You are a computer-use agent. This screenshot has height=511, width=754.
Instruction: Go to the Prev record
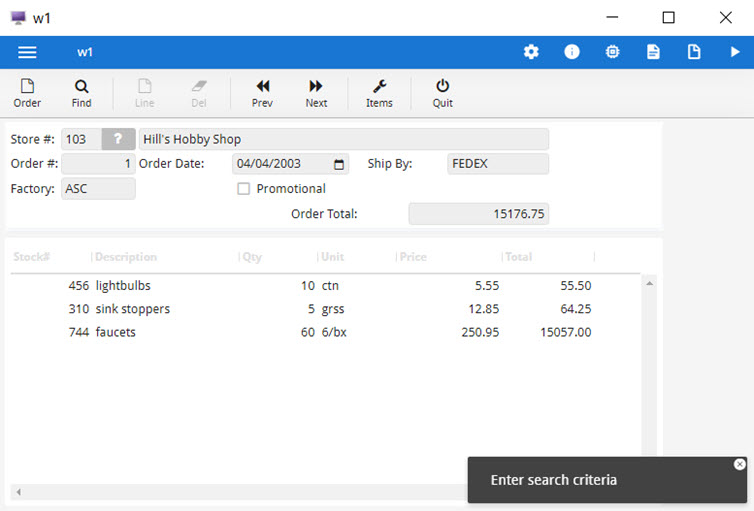click(263, 93)
